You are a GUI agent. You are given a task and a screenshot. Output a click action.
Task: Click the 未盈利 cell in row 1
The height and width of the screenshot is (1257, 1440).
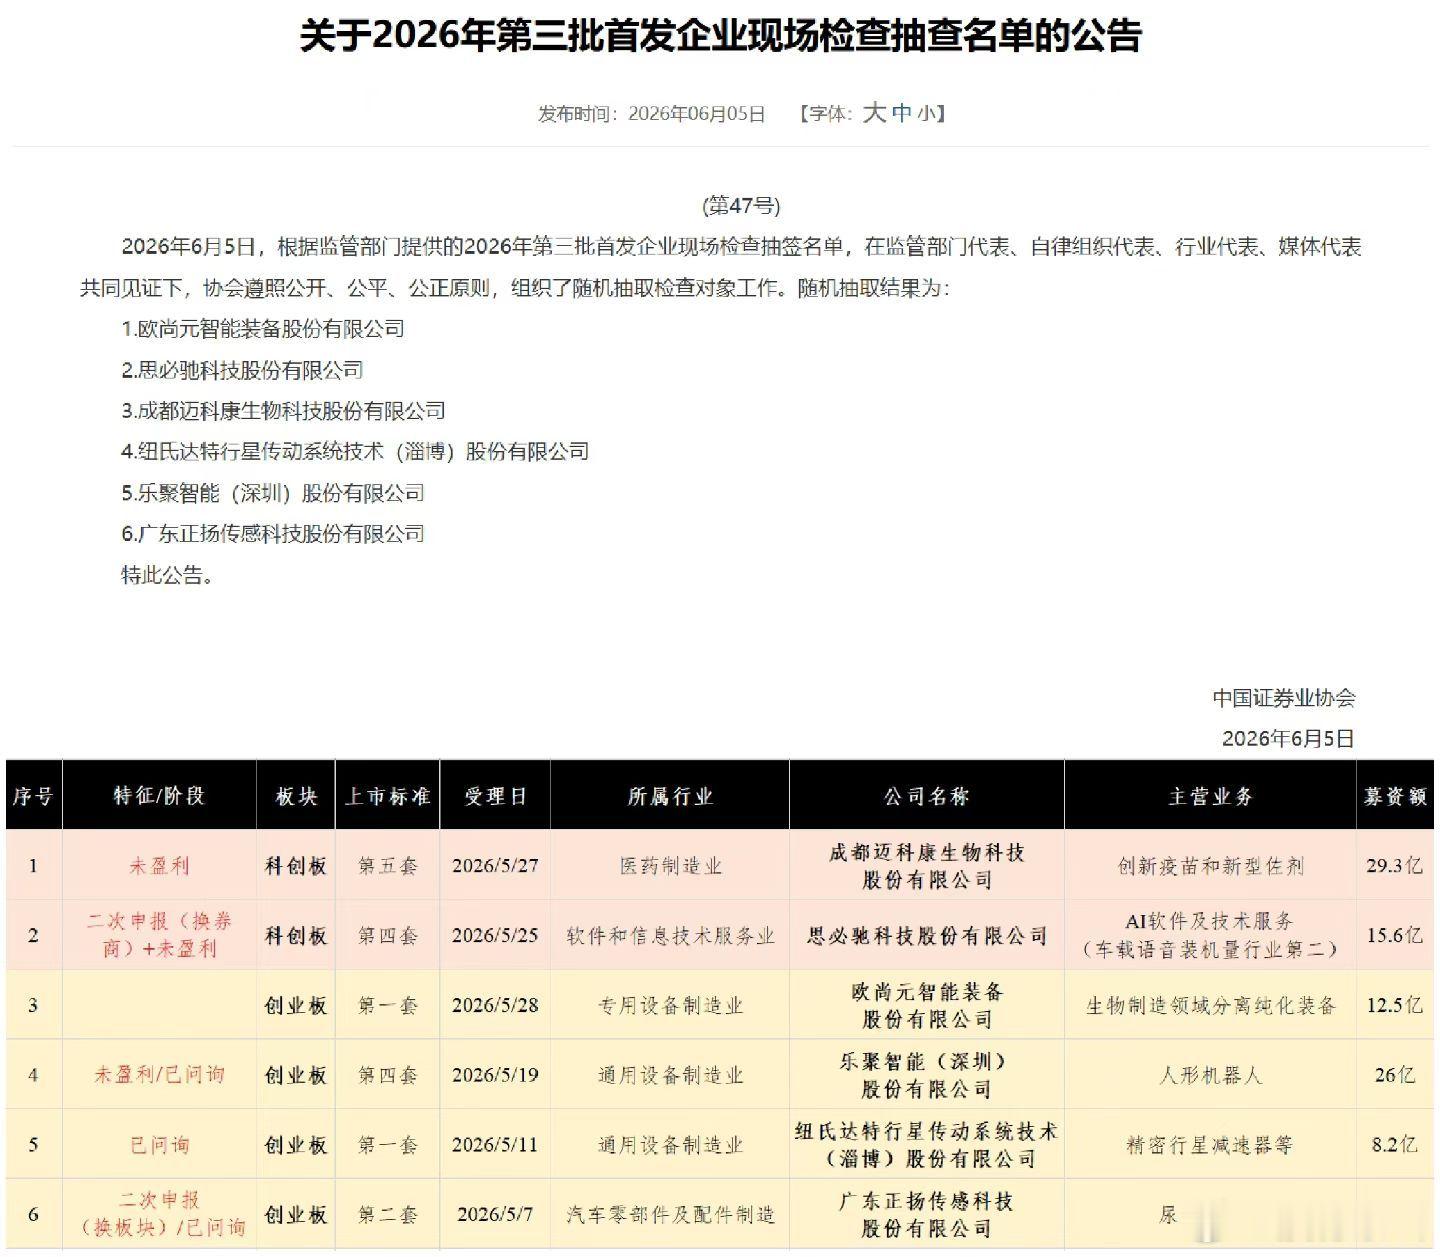tap(159, 866)
